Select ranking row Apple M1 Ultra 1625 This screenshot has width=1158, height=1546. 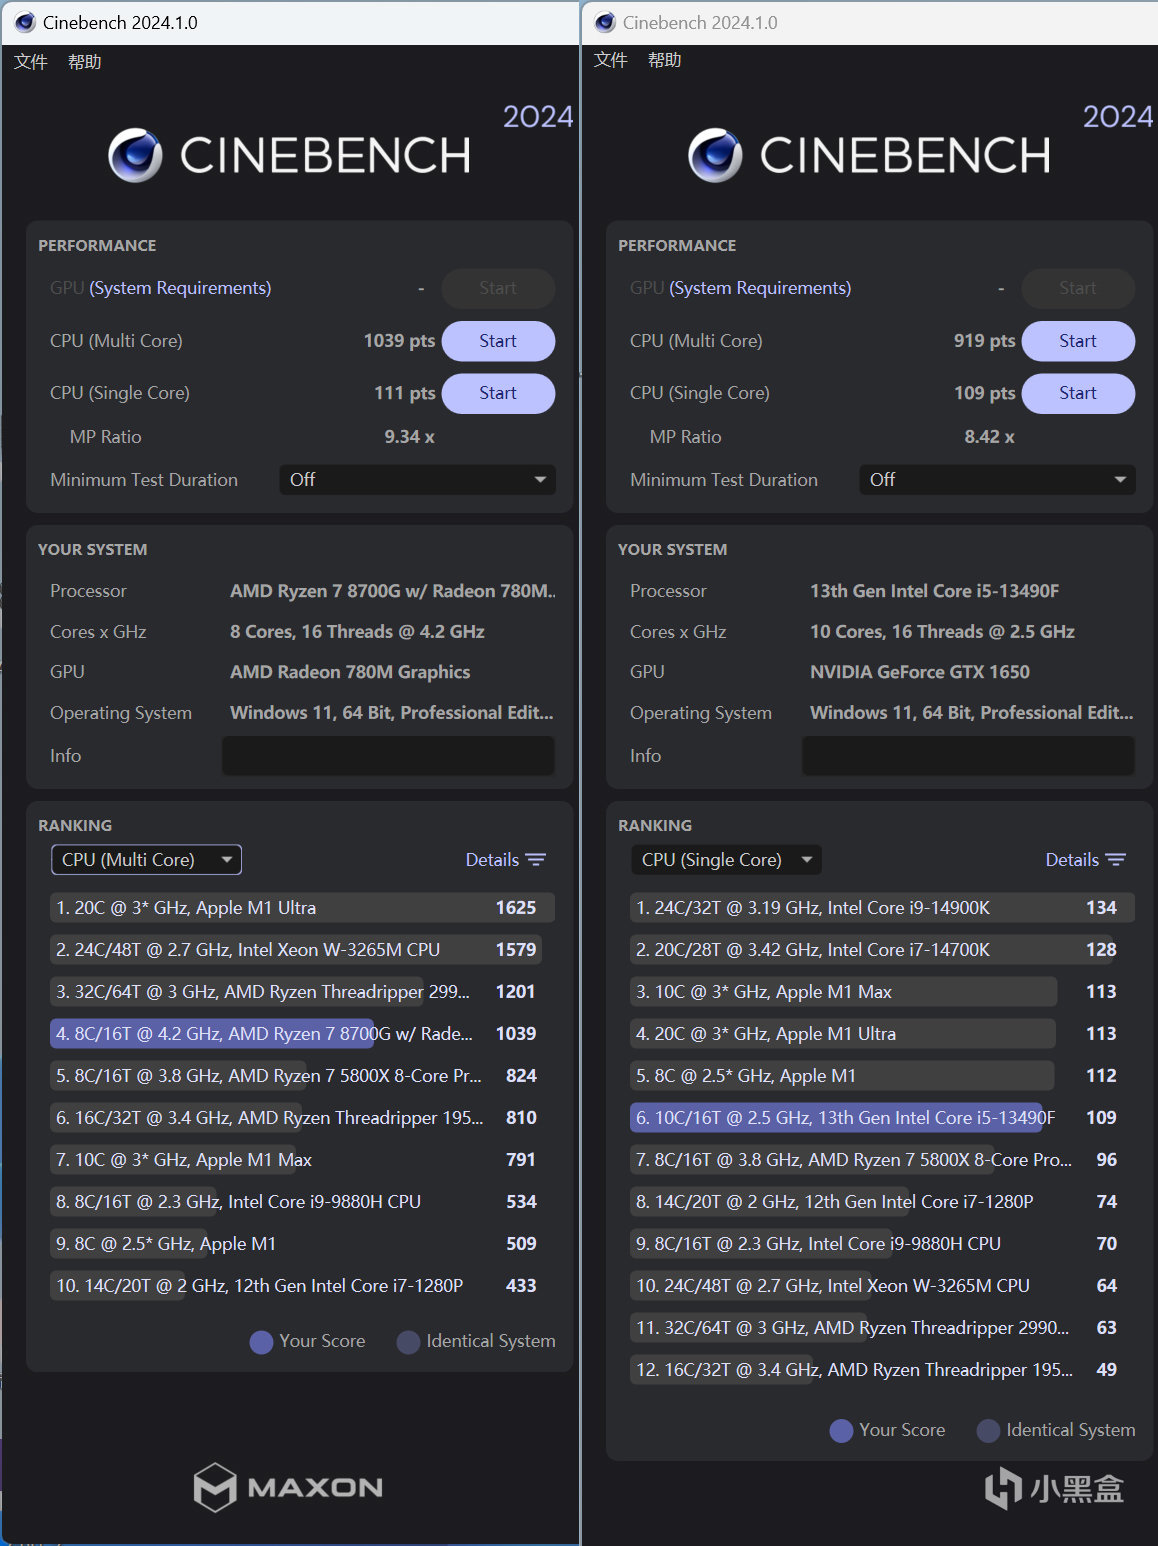click(x=302, y=908)
